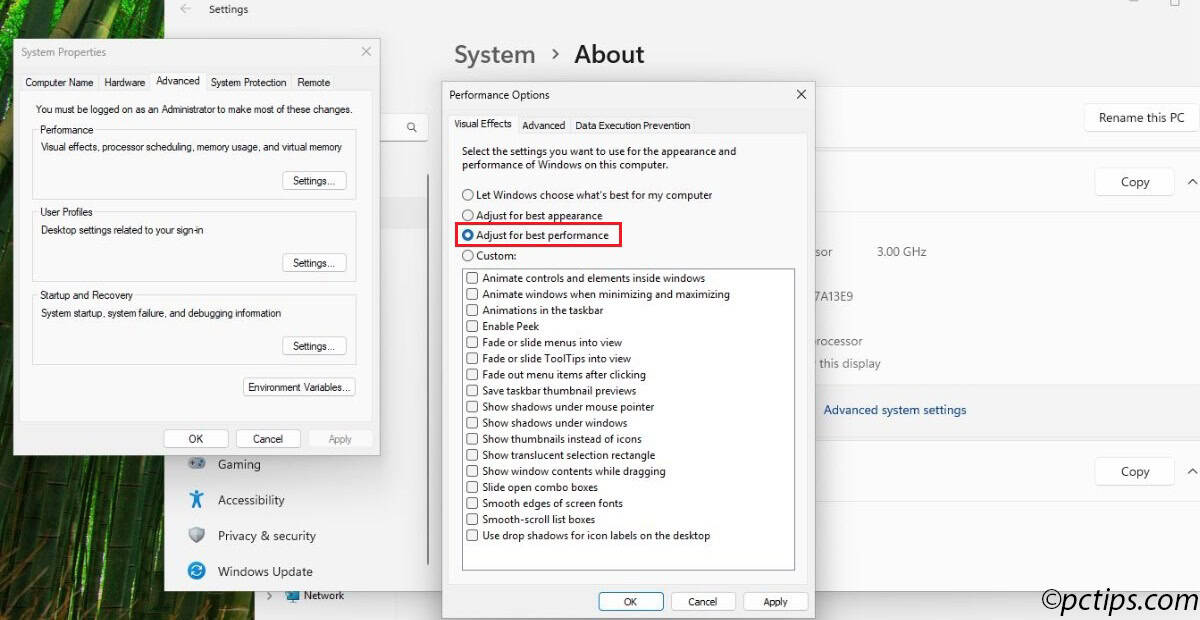The height and width of the screenshot is (620, 1200).
Task: Check Slide open combo boxes
Action: [x=472, y=487]
